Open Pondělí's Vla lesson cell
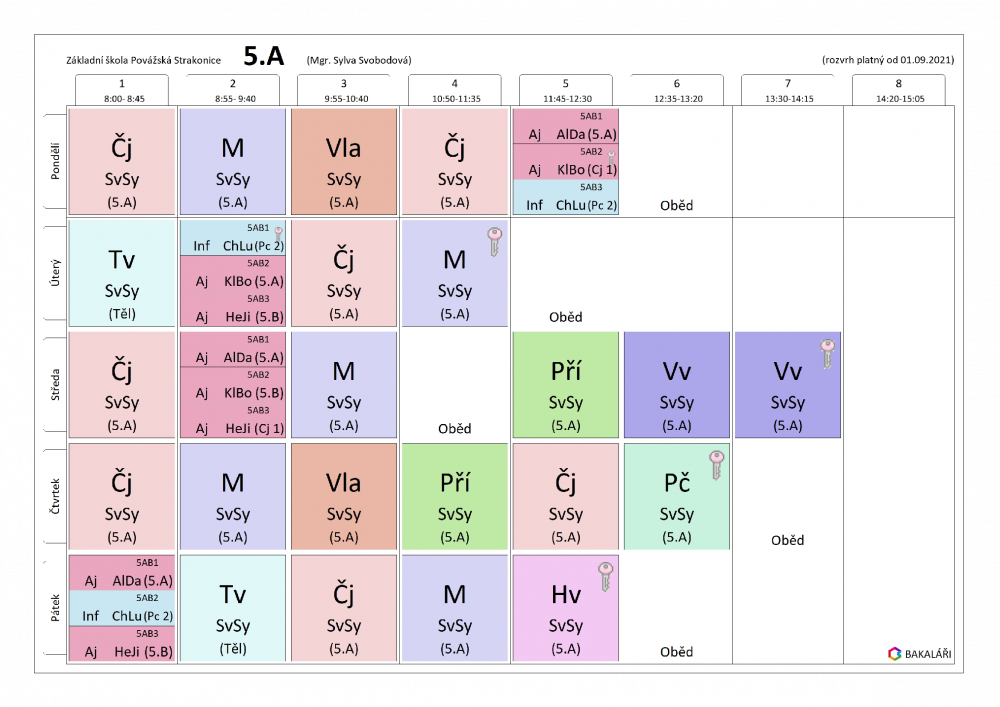Screen dimensions: 1000x707 (x=344, y=162)
